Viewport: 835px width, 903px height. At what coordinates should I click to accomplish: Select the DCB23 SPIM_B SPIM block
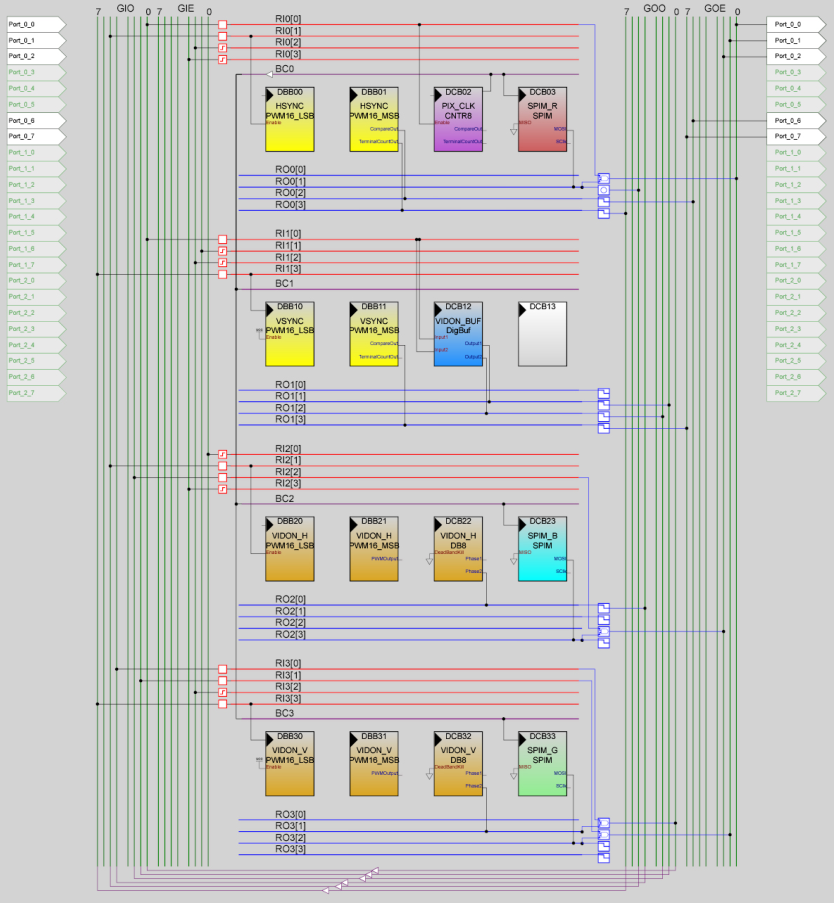pyautogui.click(x=542, y=549)
